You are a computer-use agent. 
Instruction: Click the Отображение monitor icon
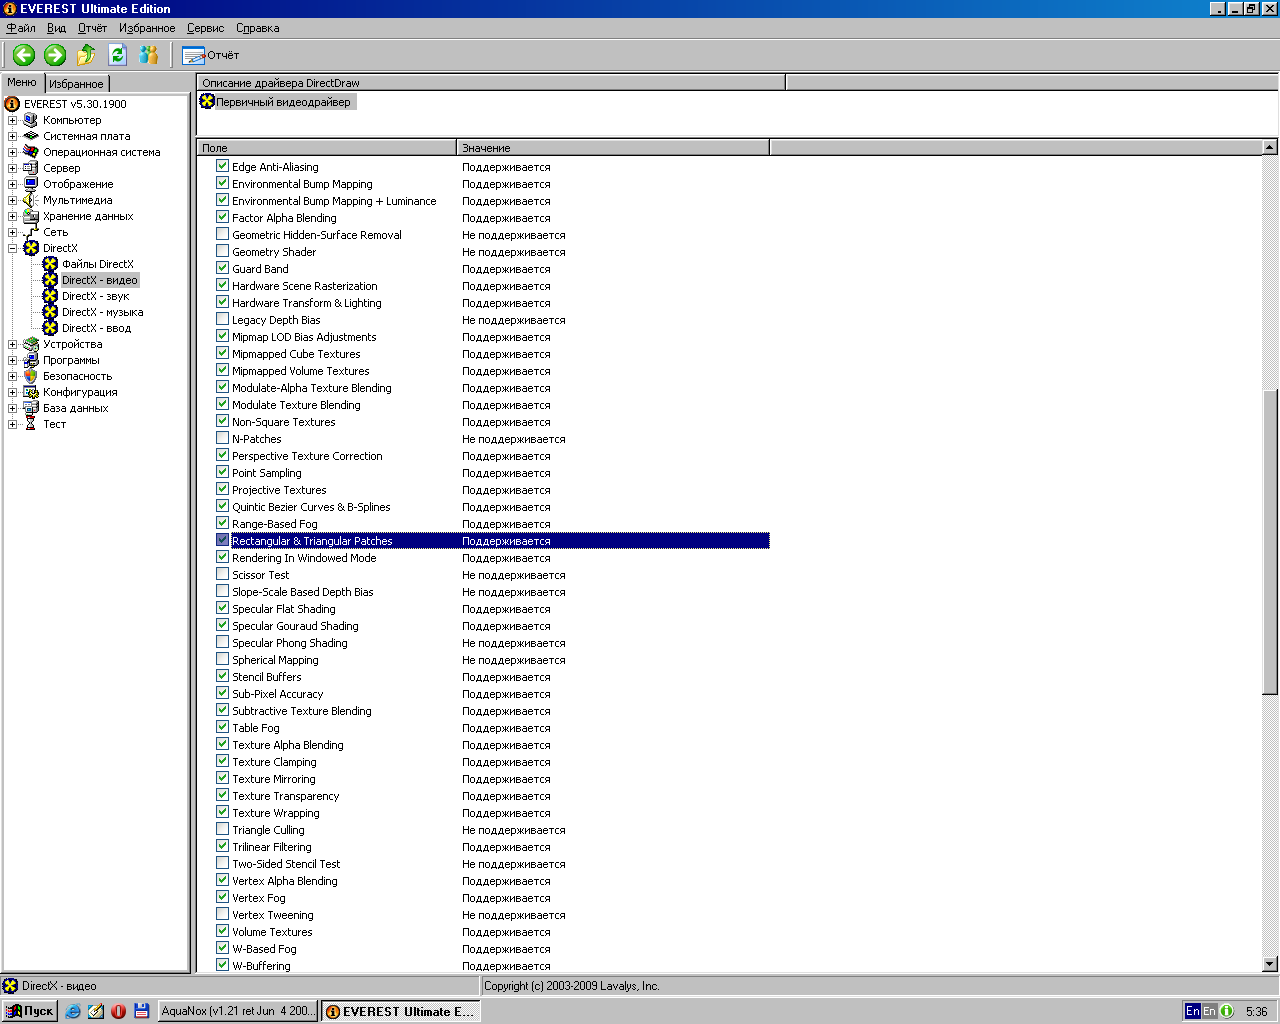(x=31, y=184)
